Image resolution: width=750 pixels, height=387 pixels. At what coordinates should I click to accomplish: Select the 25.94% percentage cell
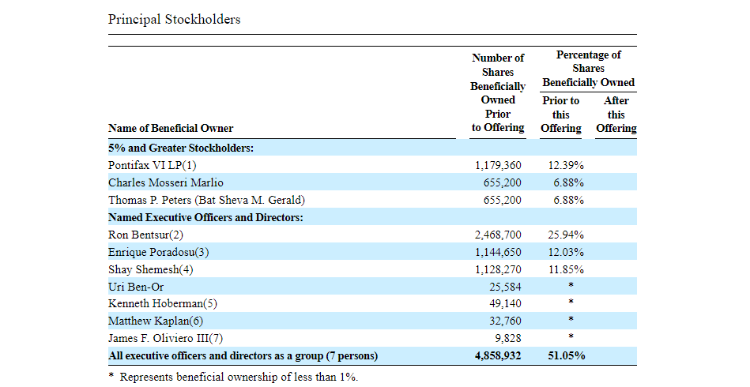[x=566, y=235]
